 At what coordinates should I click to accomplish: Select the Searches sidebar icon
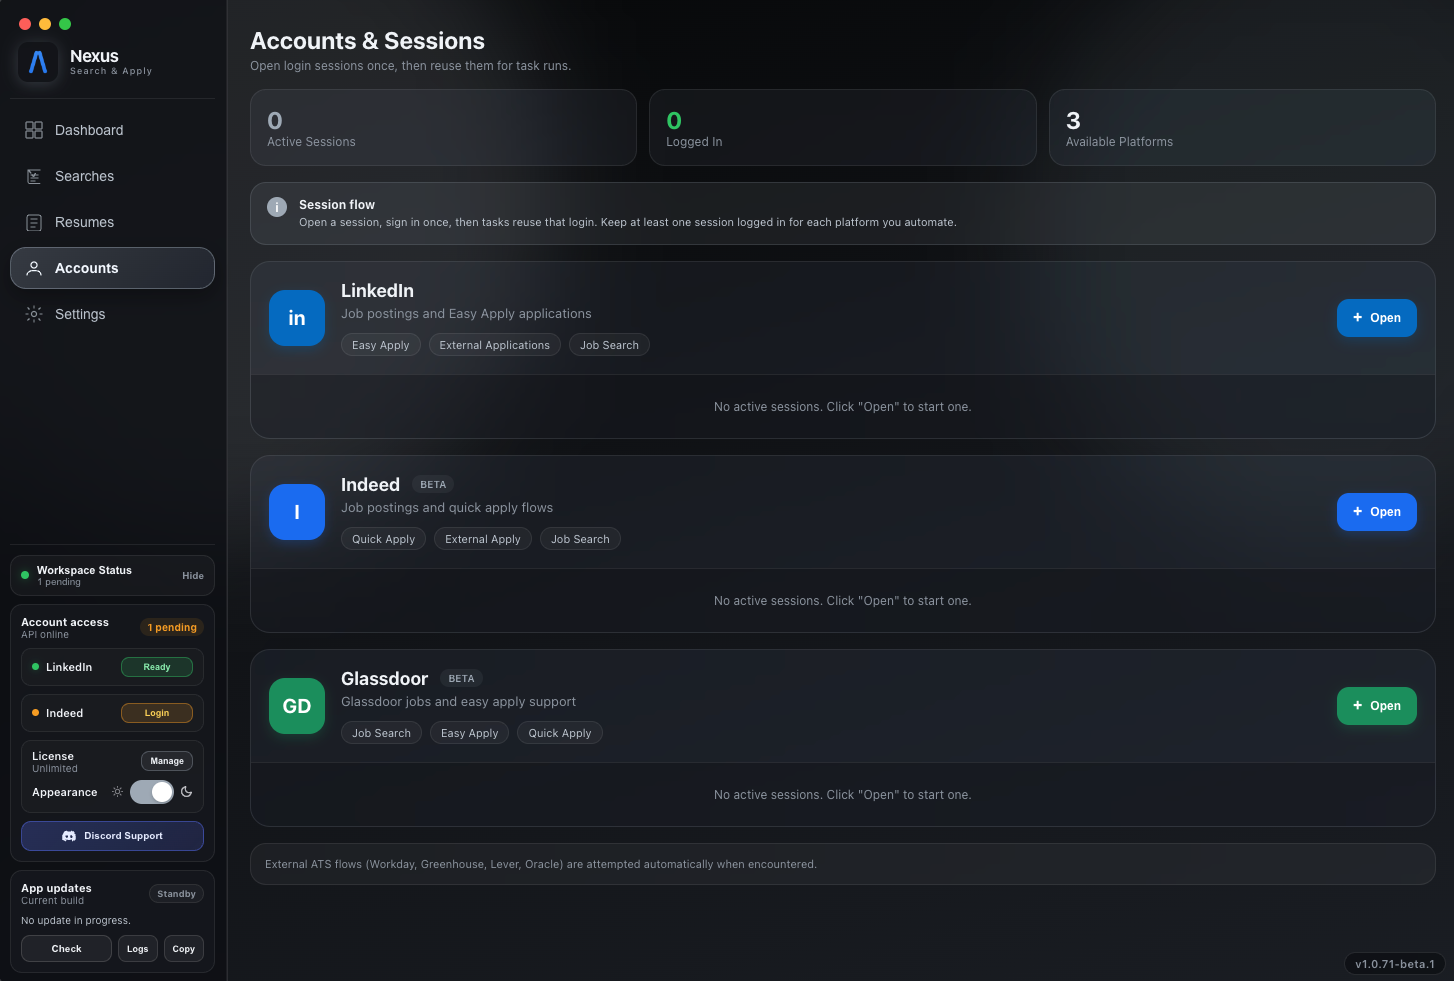34,176
